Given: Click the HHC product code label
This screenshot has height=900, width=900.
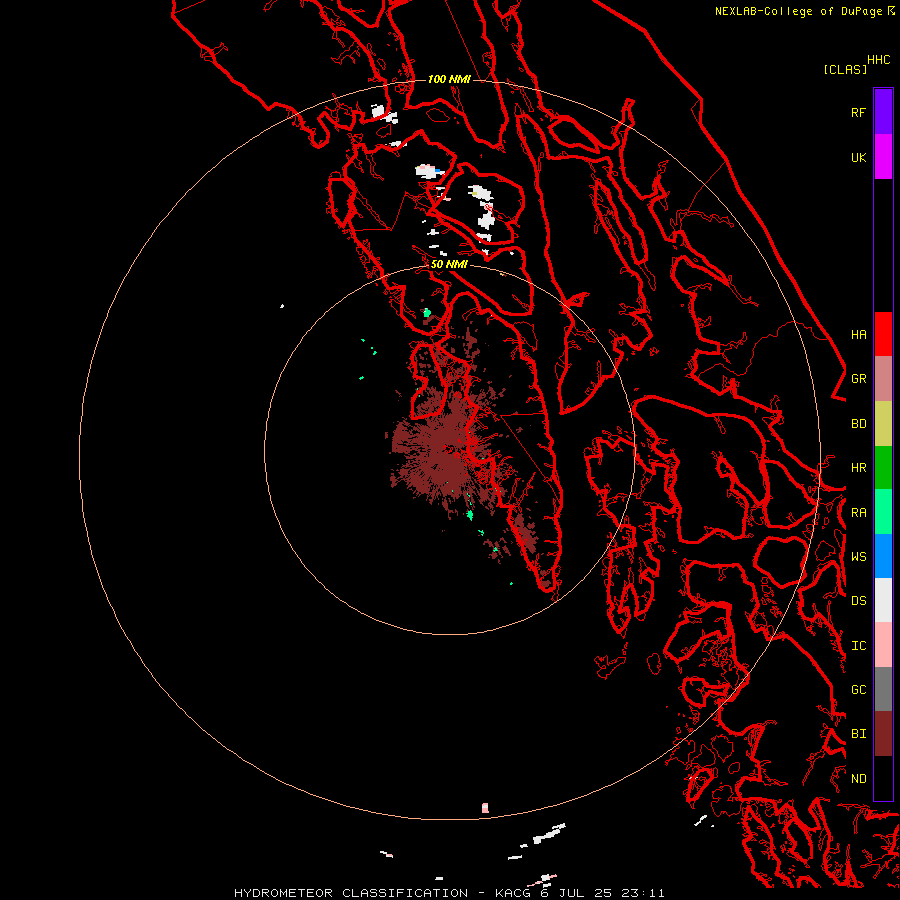Looking at the screenshot, I should [878, 60].
